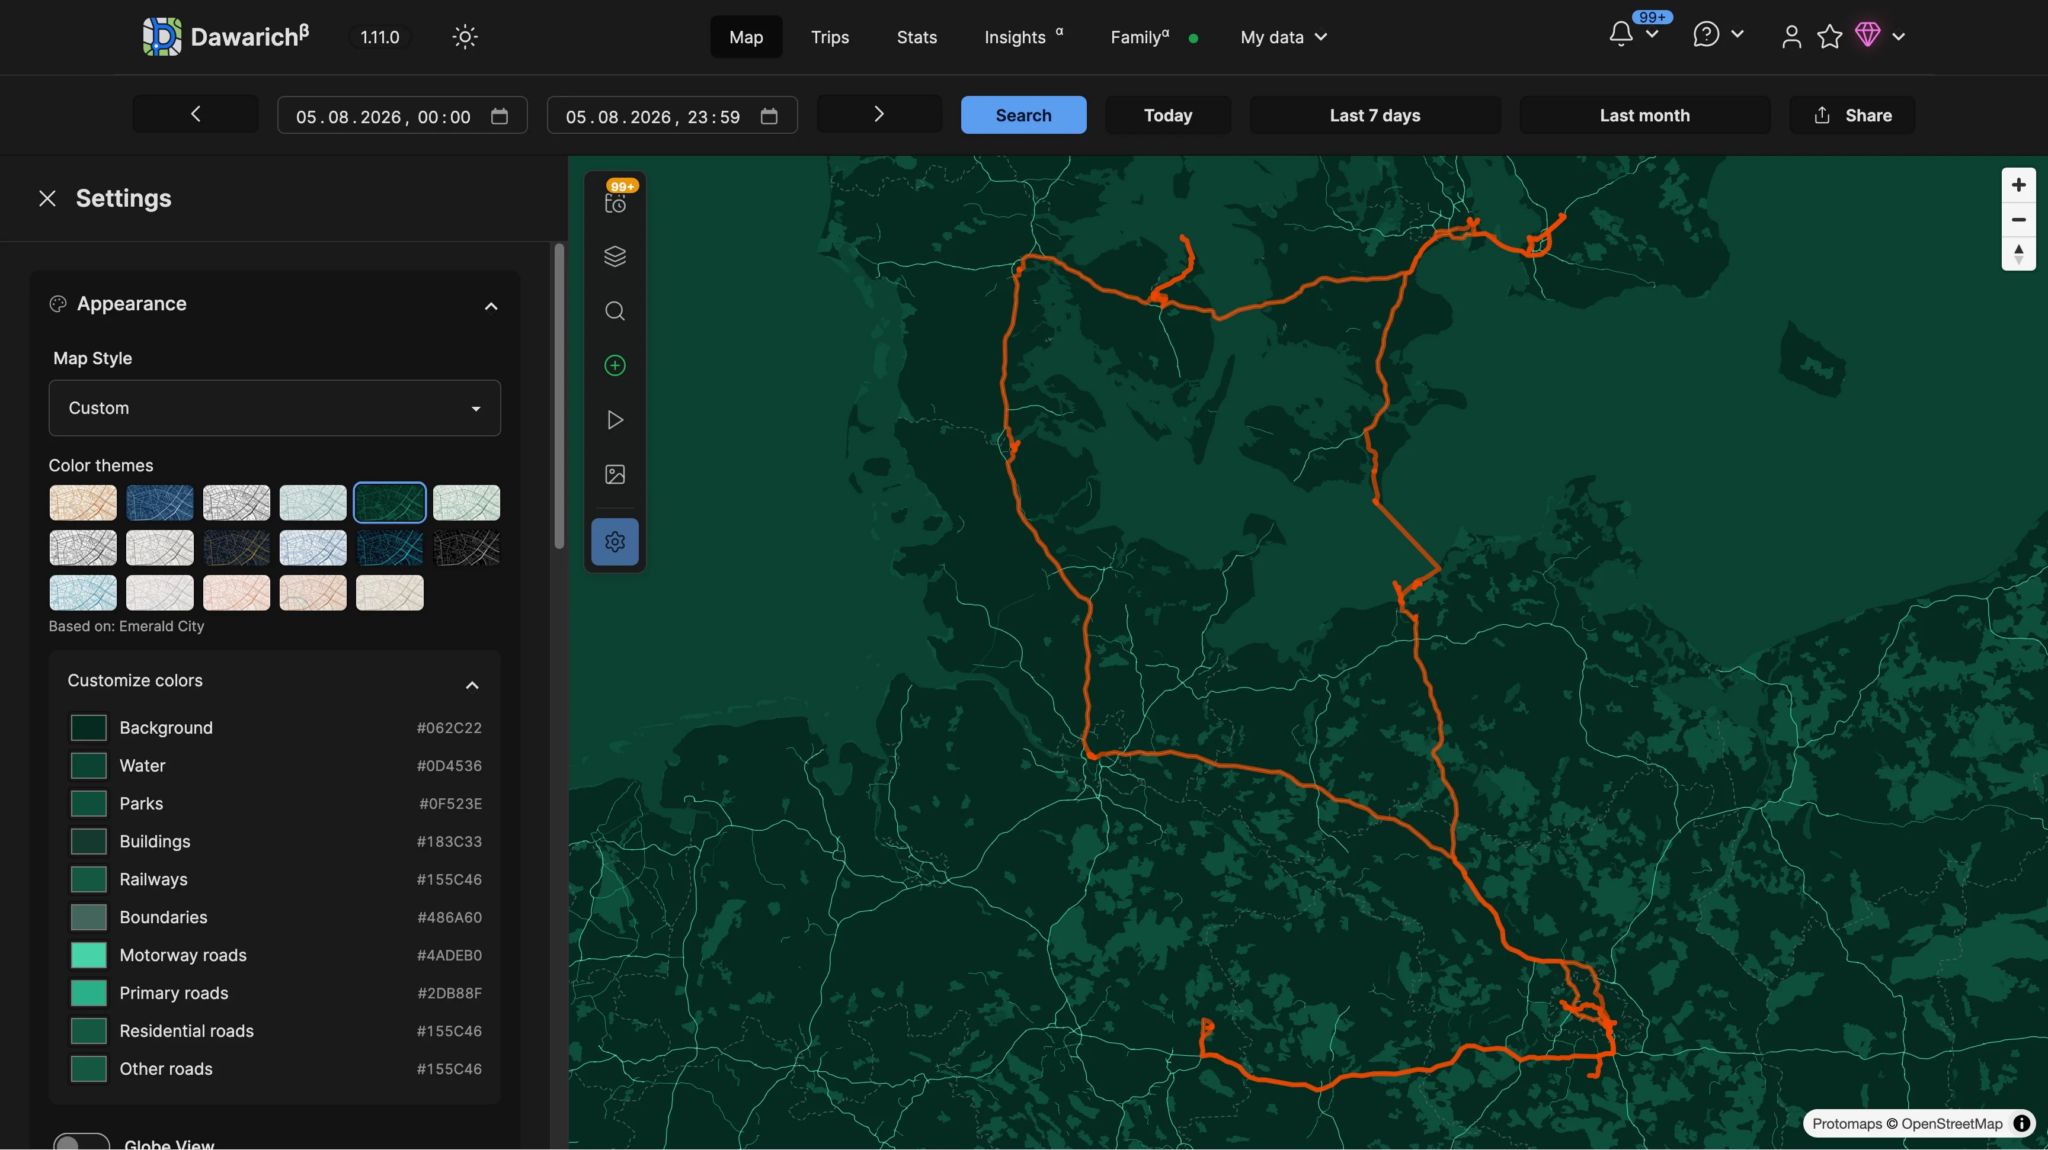Toggle the Globe View switch
Screen dimensions: 2048x1150
click(x=81, y=1144)
